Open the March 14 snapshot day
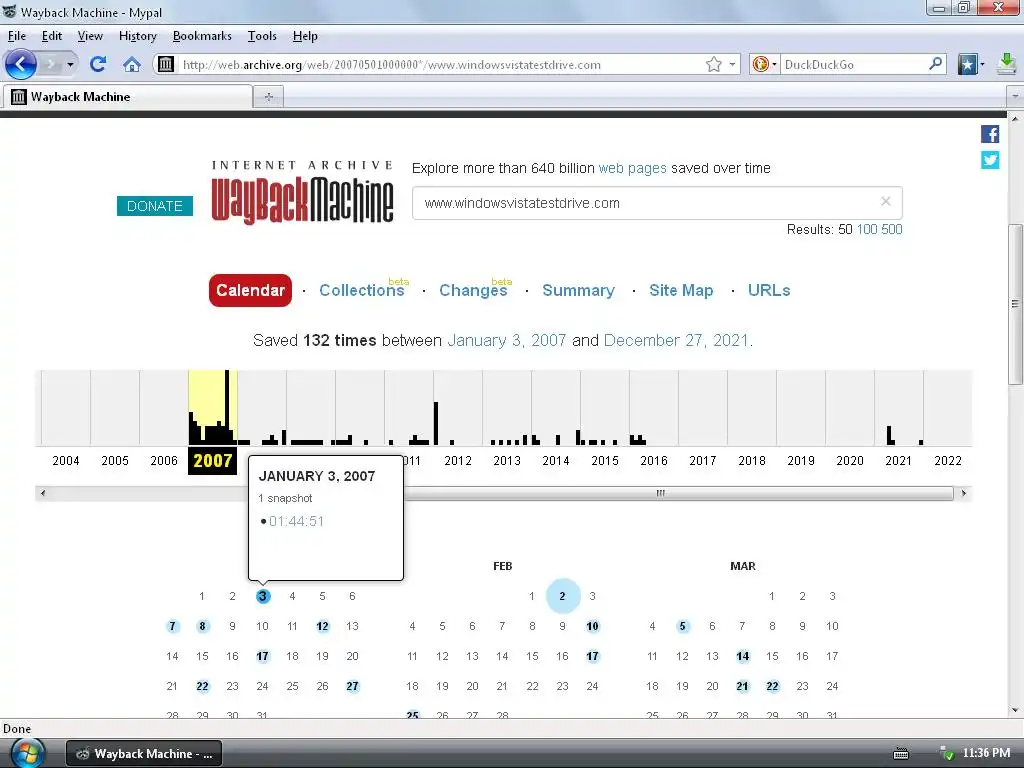Image resolution: width=1024 pixels, height=768 pixels. click(743, 656)
